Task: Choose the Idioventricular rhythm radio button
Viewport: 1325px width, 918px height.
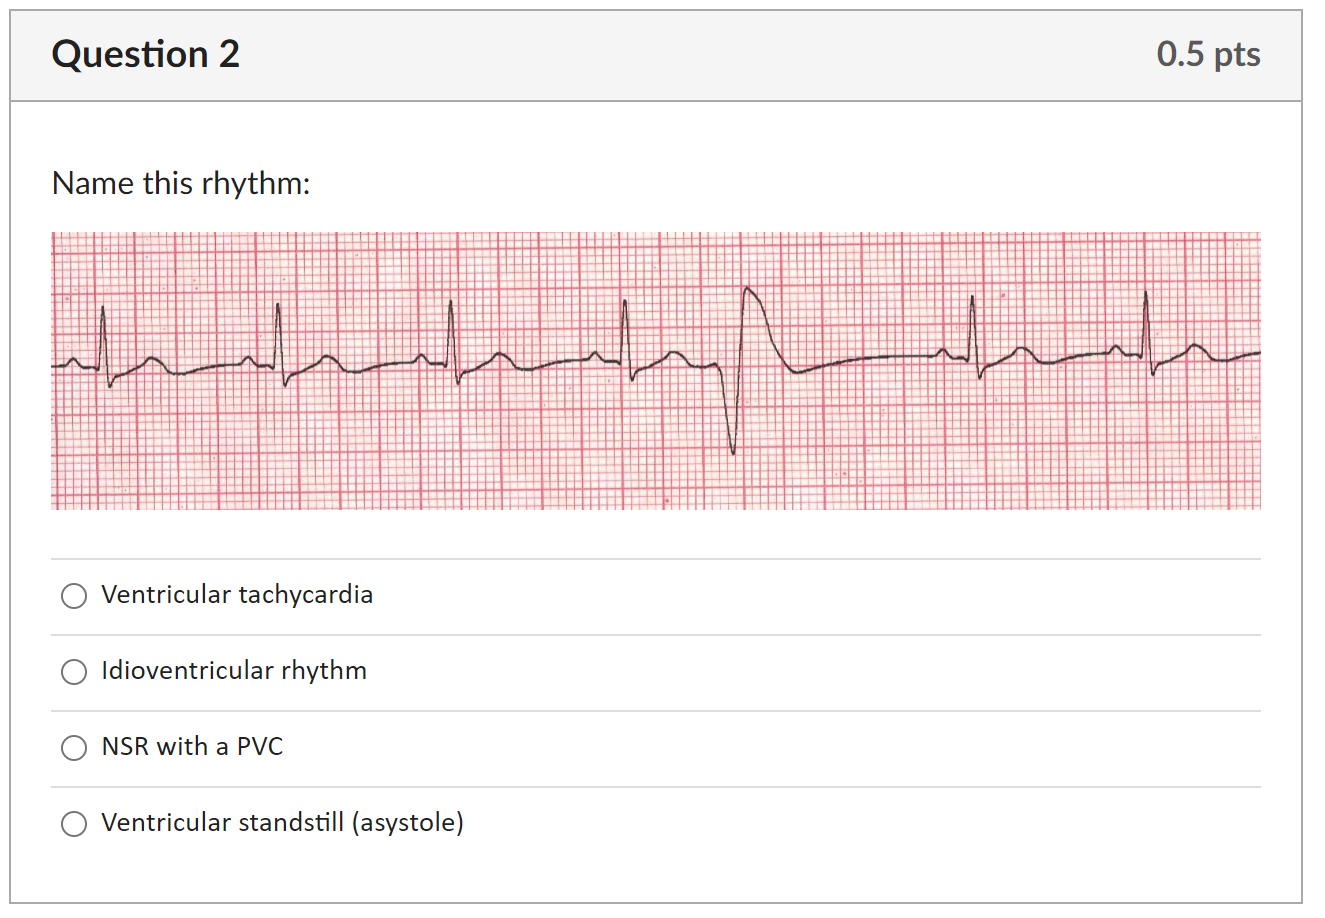Action: coord(74,672)
